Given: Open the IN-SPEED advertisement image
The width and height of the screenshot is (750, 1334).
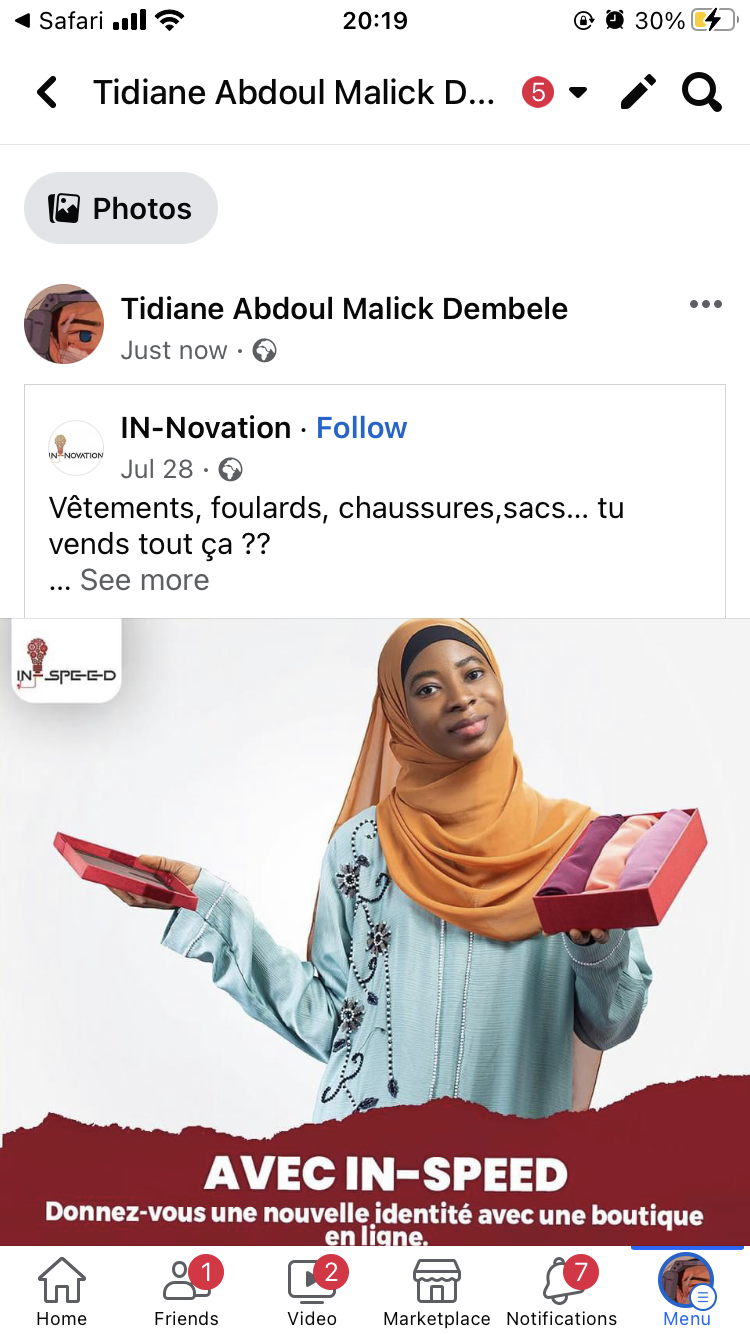Looking at the screenshot, I should coord(375,932).
